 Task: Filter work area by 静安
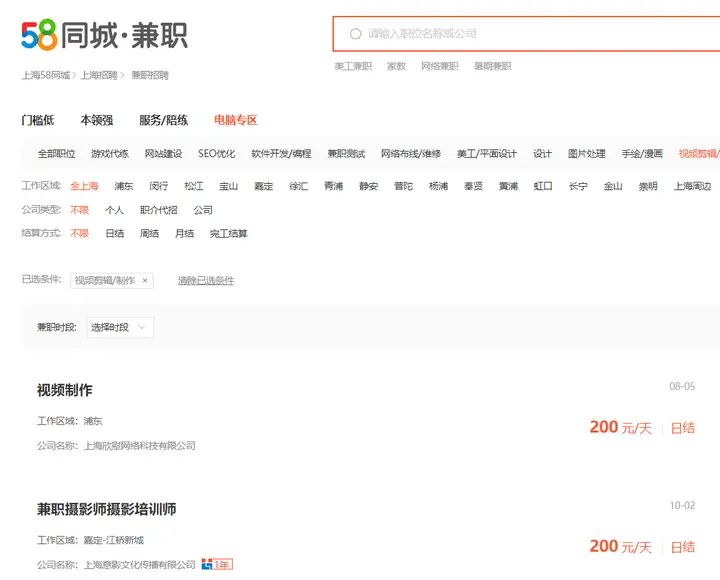(368, 186)
